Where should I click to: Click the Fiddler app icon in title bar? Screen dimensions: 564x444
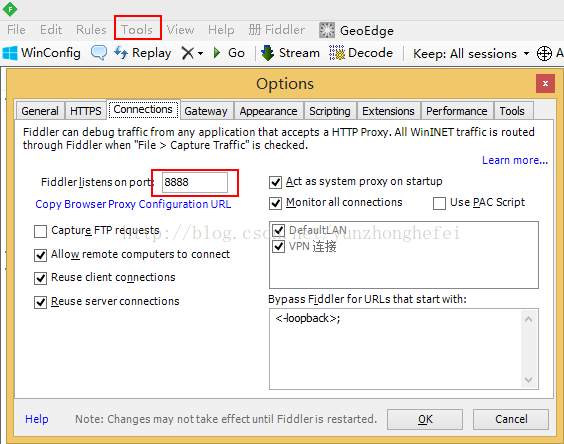click(x=10, y=9)
